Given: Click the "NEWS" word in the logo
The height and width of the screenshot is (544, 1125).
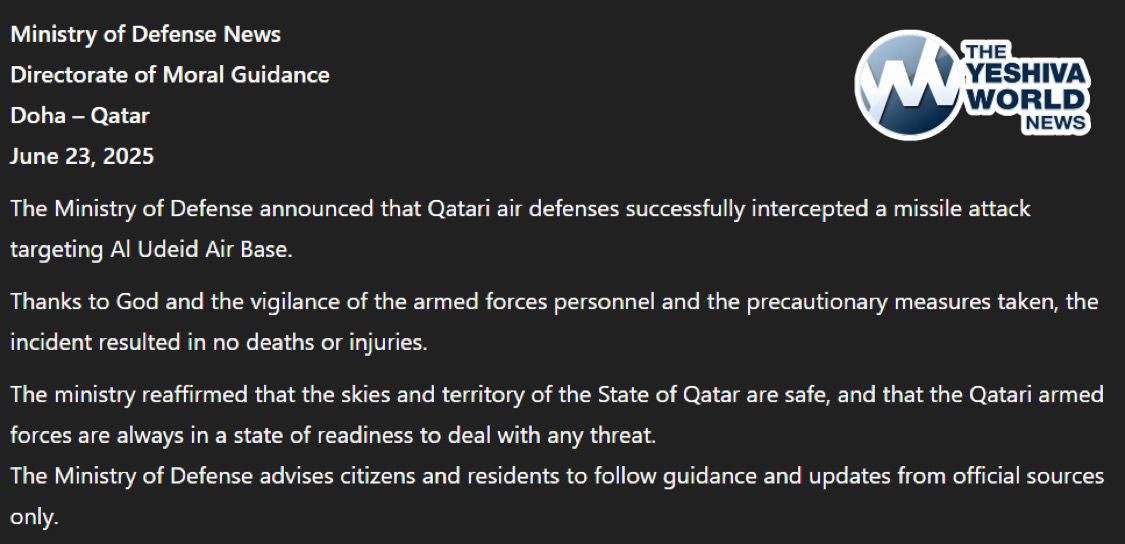Looking at the screenshot, I should coord(1055,123).
